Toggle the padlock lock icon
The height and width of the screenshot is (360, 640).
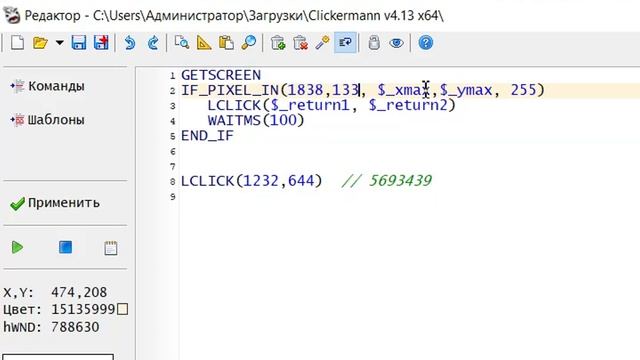[374, 42]
